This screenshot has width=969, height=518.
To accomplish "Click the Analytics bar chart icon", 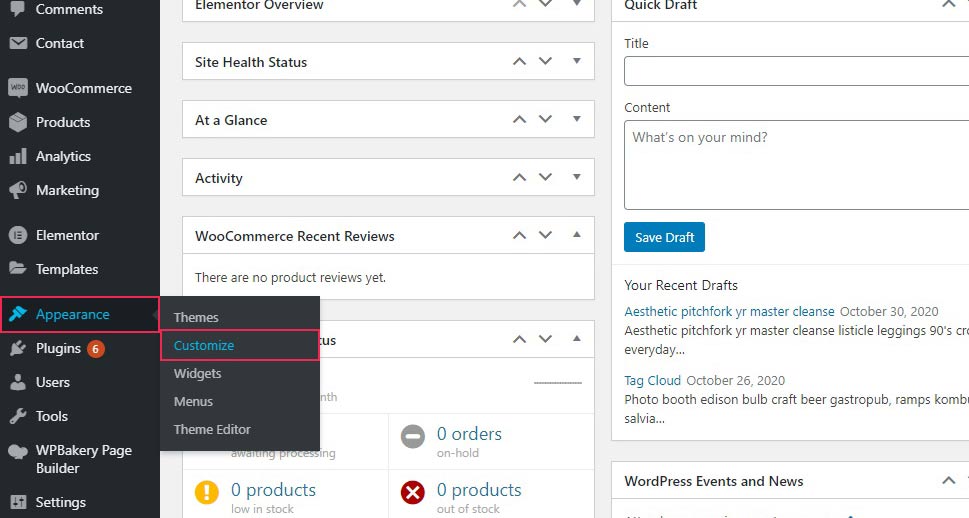I will (18, 156).
